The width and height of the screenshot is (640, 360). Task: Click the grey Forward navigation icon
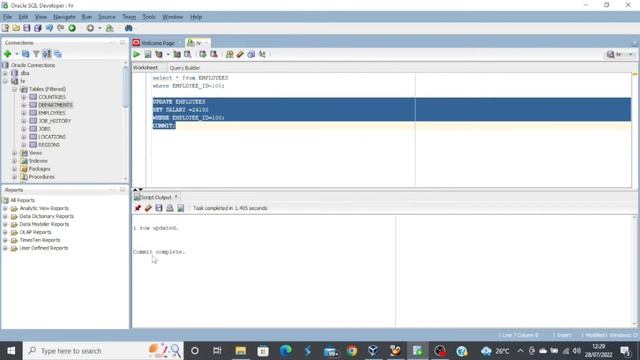[x=90, y=28]
